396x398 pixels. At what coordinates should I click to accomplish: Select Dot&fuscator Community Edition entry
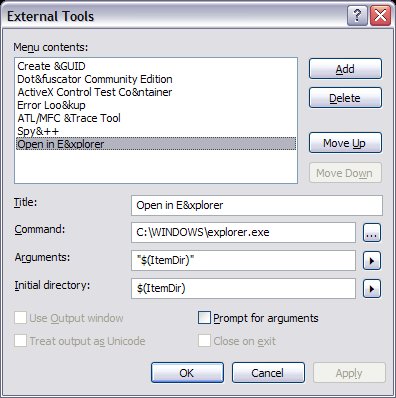156,79
